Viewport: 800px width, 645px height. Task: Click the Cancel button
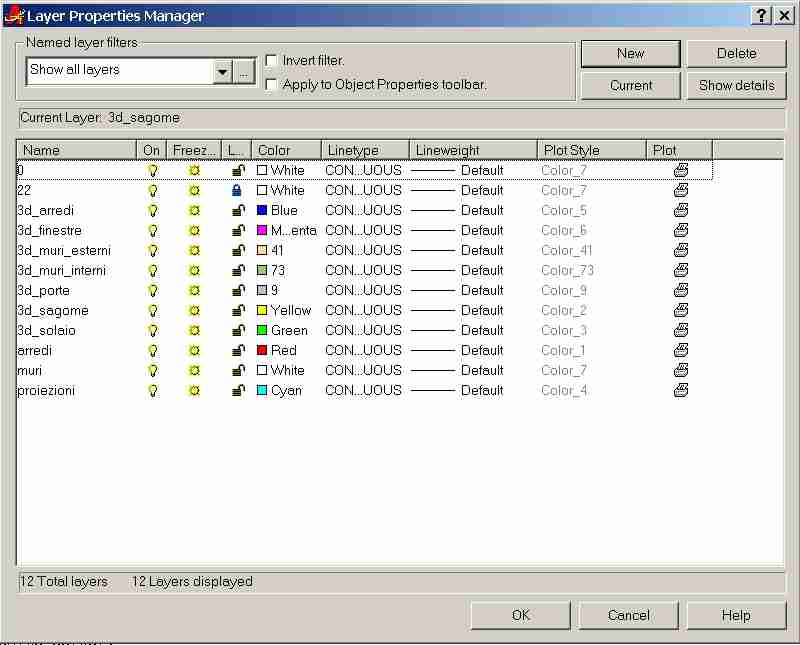[x=629, y=615]
